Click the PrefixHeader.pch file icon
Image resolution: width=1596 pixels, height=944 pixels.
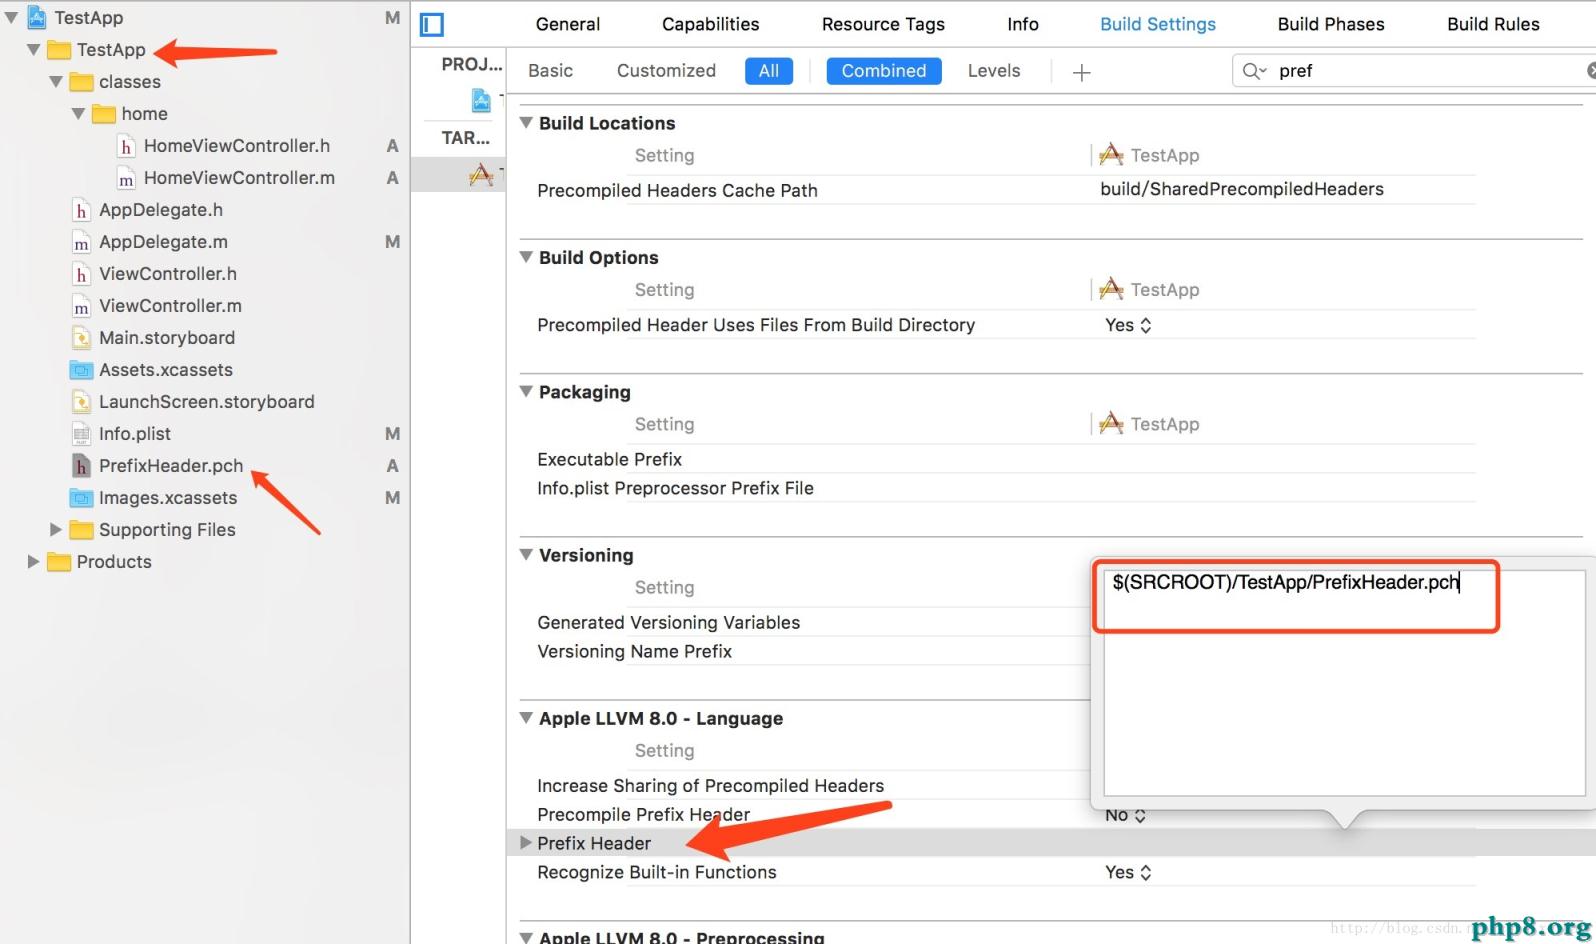[x=81, y=466]
